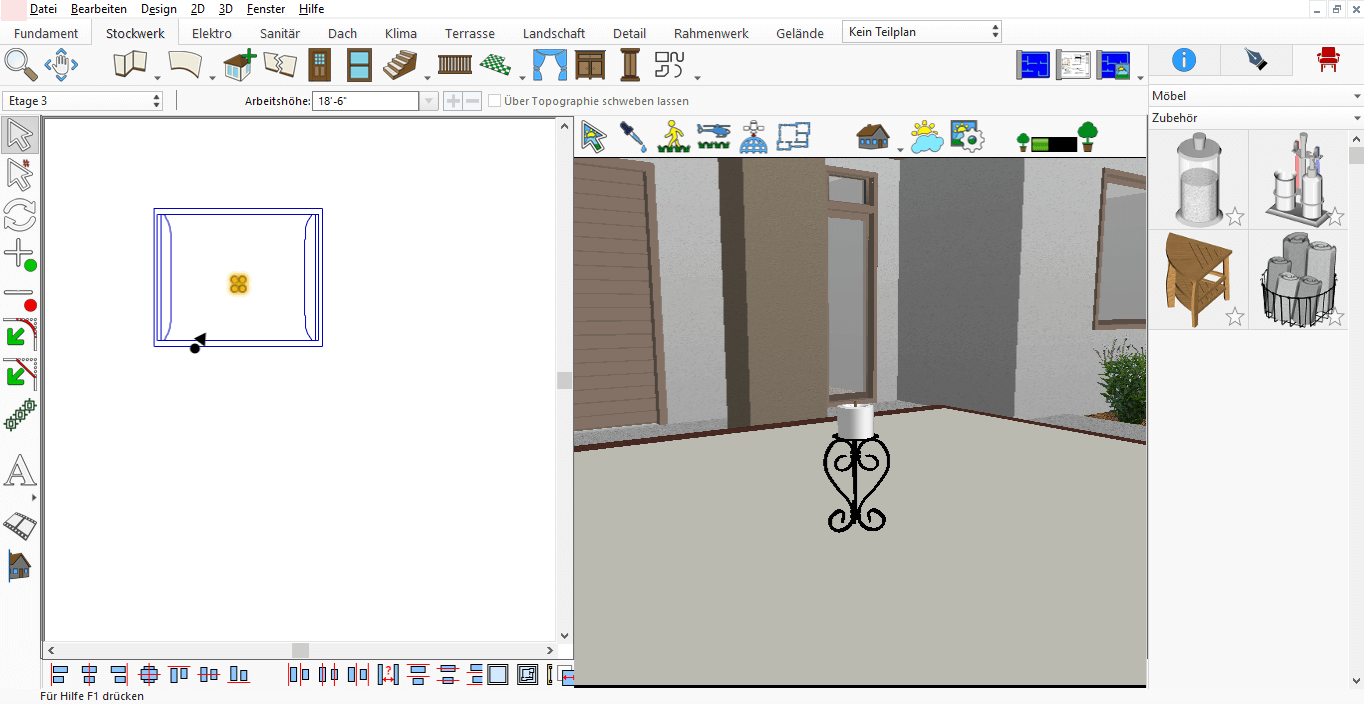The height and width of the screenshot is (704, 1364).
Task: Click the stairs tool icon
Action: click(x=400, y=65)
